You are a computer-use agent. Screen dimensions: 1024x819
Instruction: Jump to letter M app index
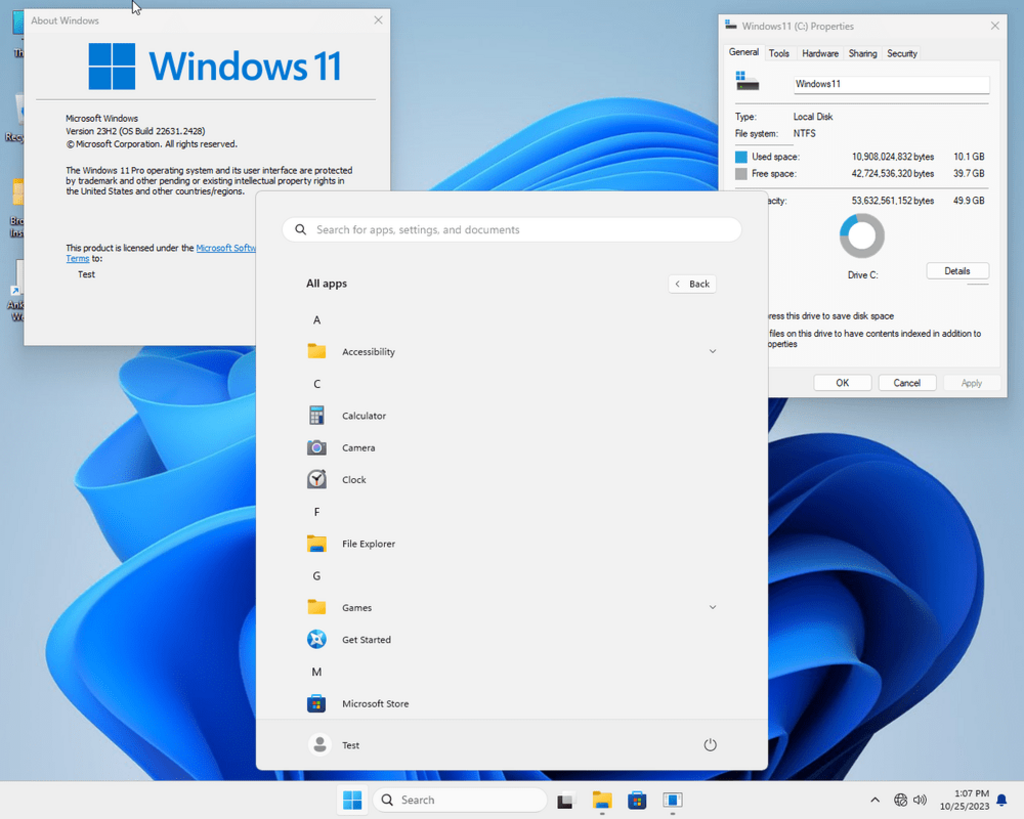click(317, 672)
